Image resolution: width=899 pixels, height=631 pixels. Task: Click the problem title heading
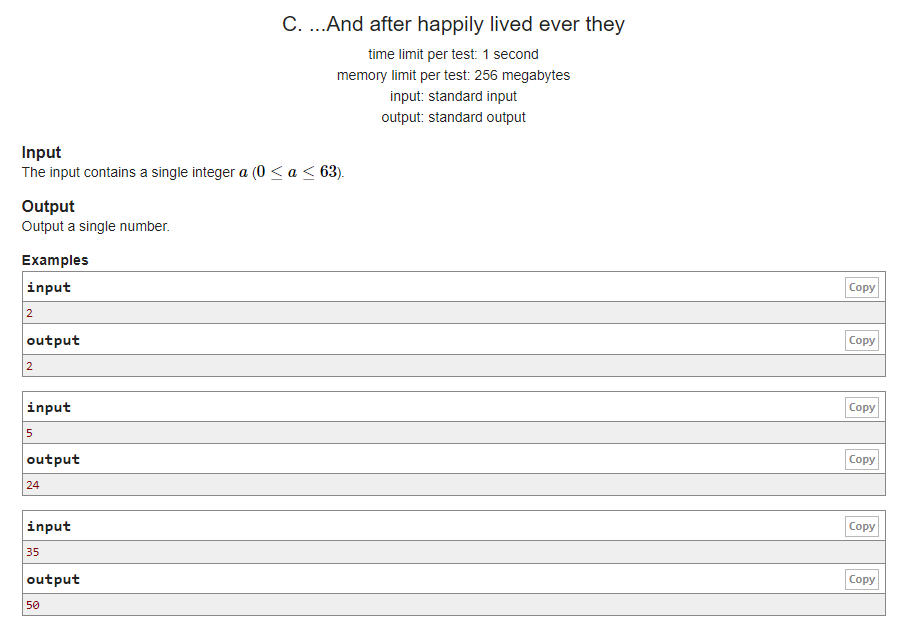click(453, 24)
